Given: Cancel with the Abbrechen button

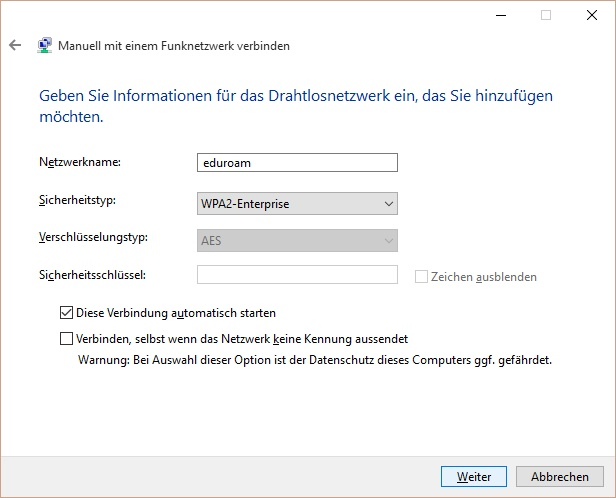Looking at the screenshot, I should [x=559, y=476].
